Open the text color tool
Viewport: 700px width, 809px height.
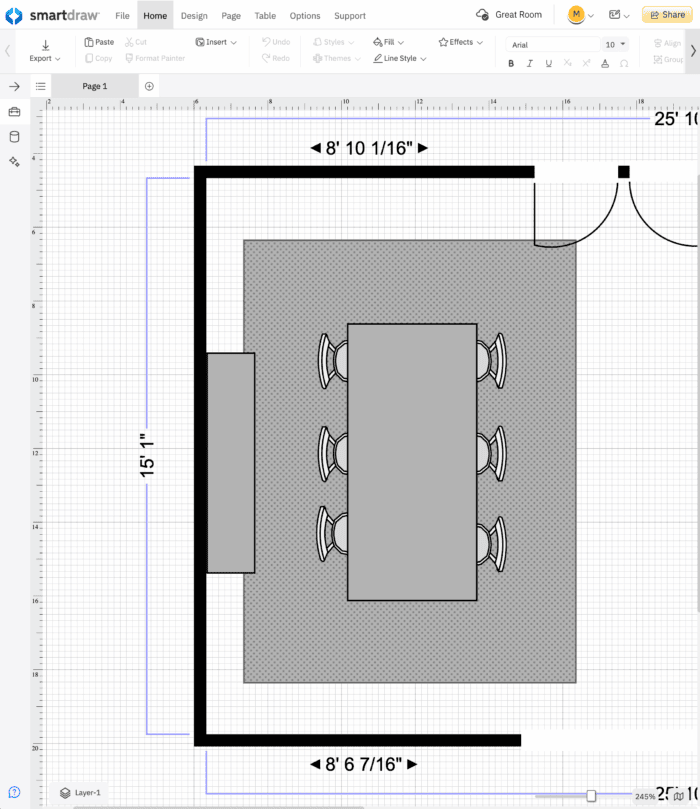tap(605, 63)
